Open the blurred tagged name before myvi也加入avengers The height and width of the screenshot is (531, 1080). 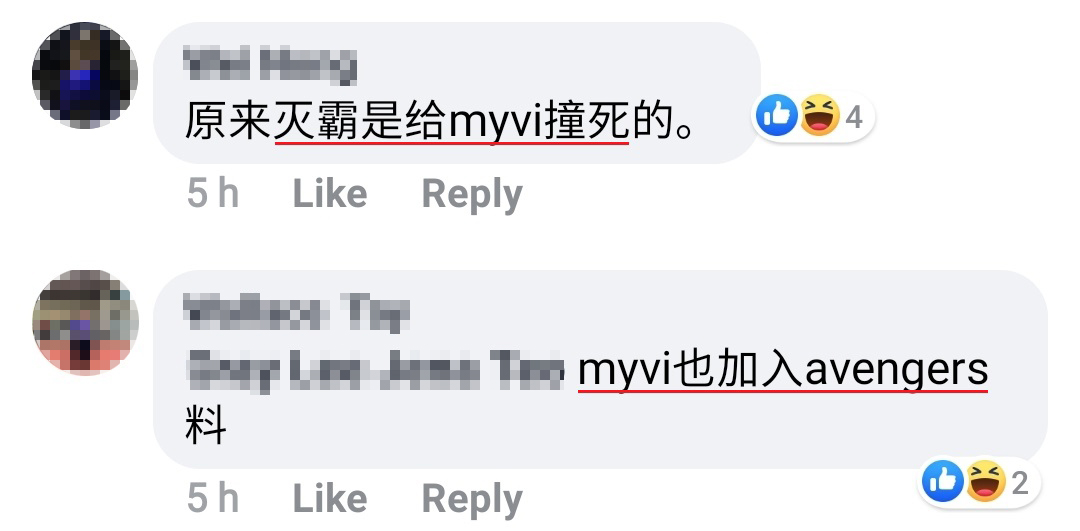pyautogui.click(x=375, y=370)
